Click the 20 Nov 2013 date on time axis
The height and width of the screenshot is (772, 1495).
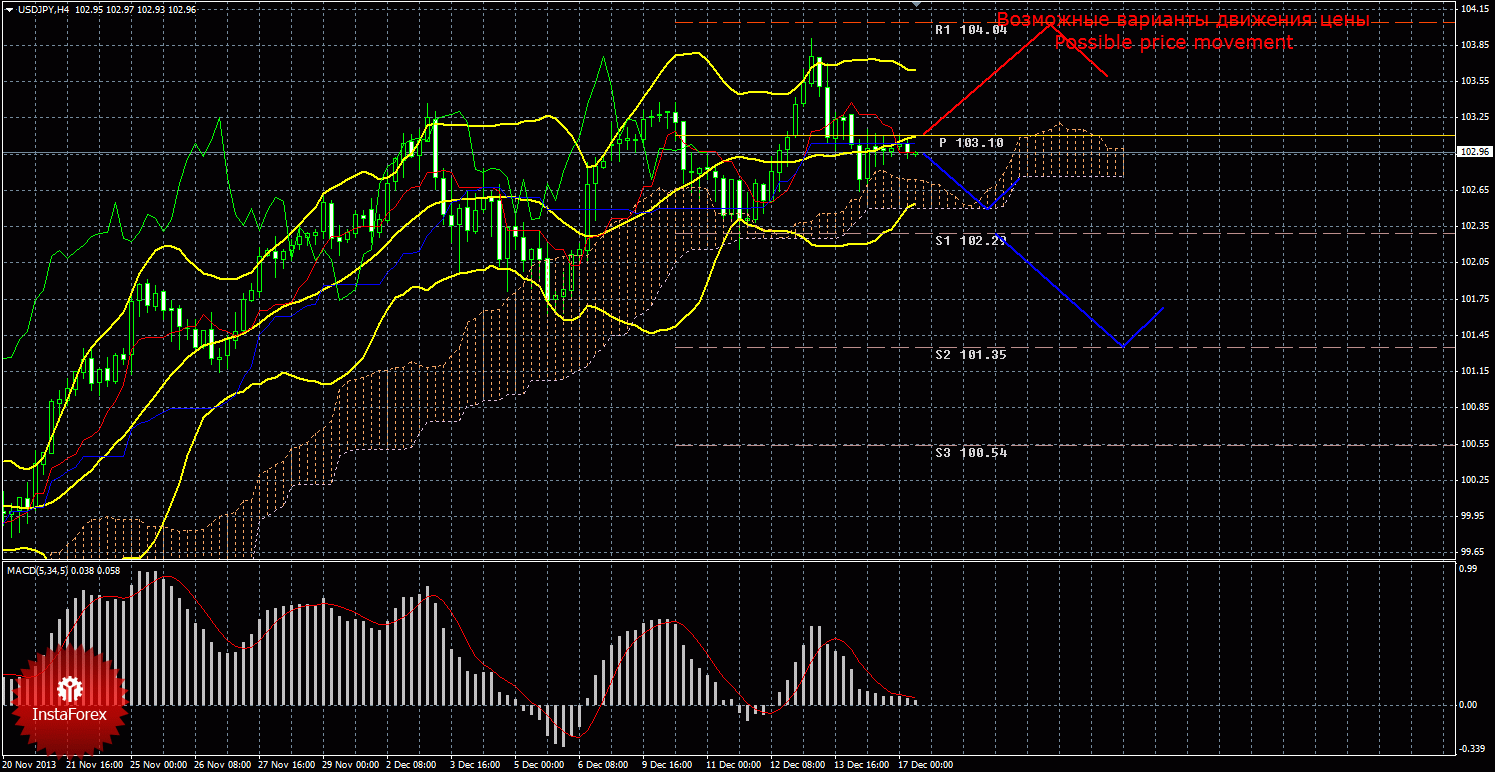30,765
